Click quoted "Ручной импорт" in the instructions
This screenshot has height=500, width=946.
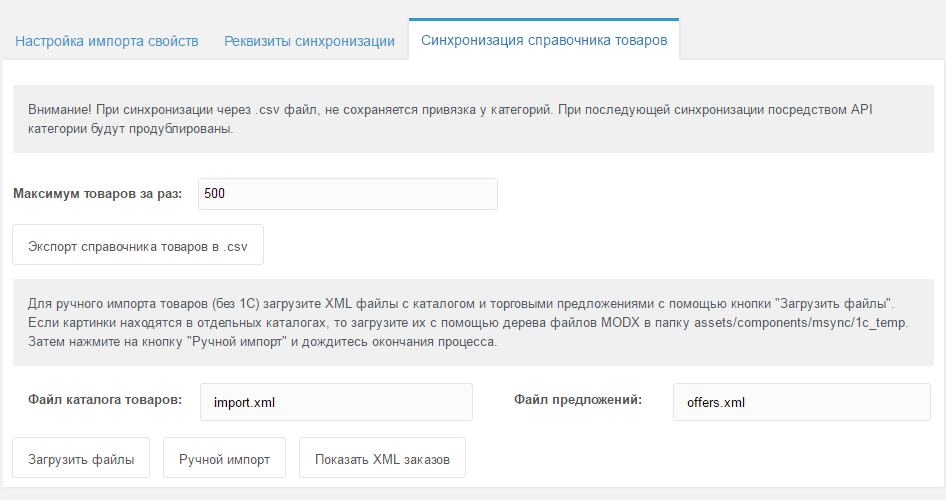(x=236, y=342)
